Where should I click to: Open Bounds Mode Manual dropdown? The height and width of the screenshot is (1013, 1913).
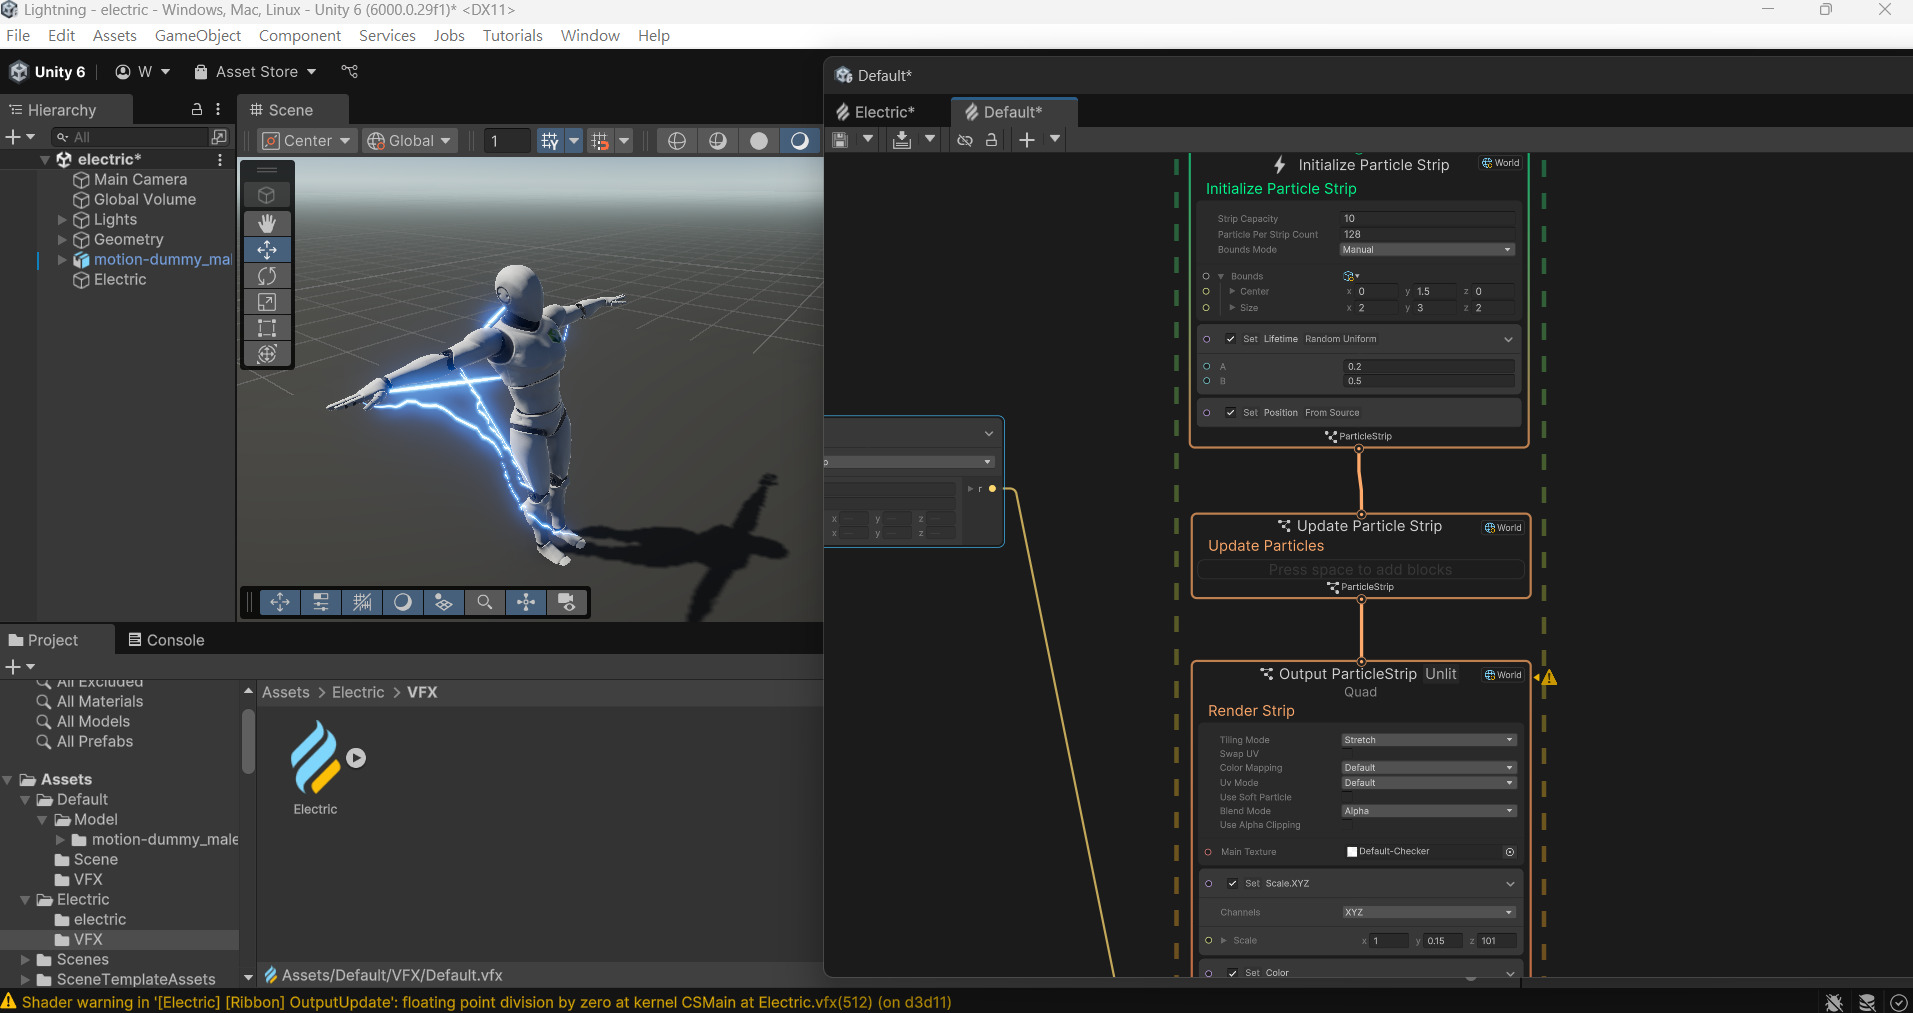(1427, 250)
